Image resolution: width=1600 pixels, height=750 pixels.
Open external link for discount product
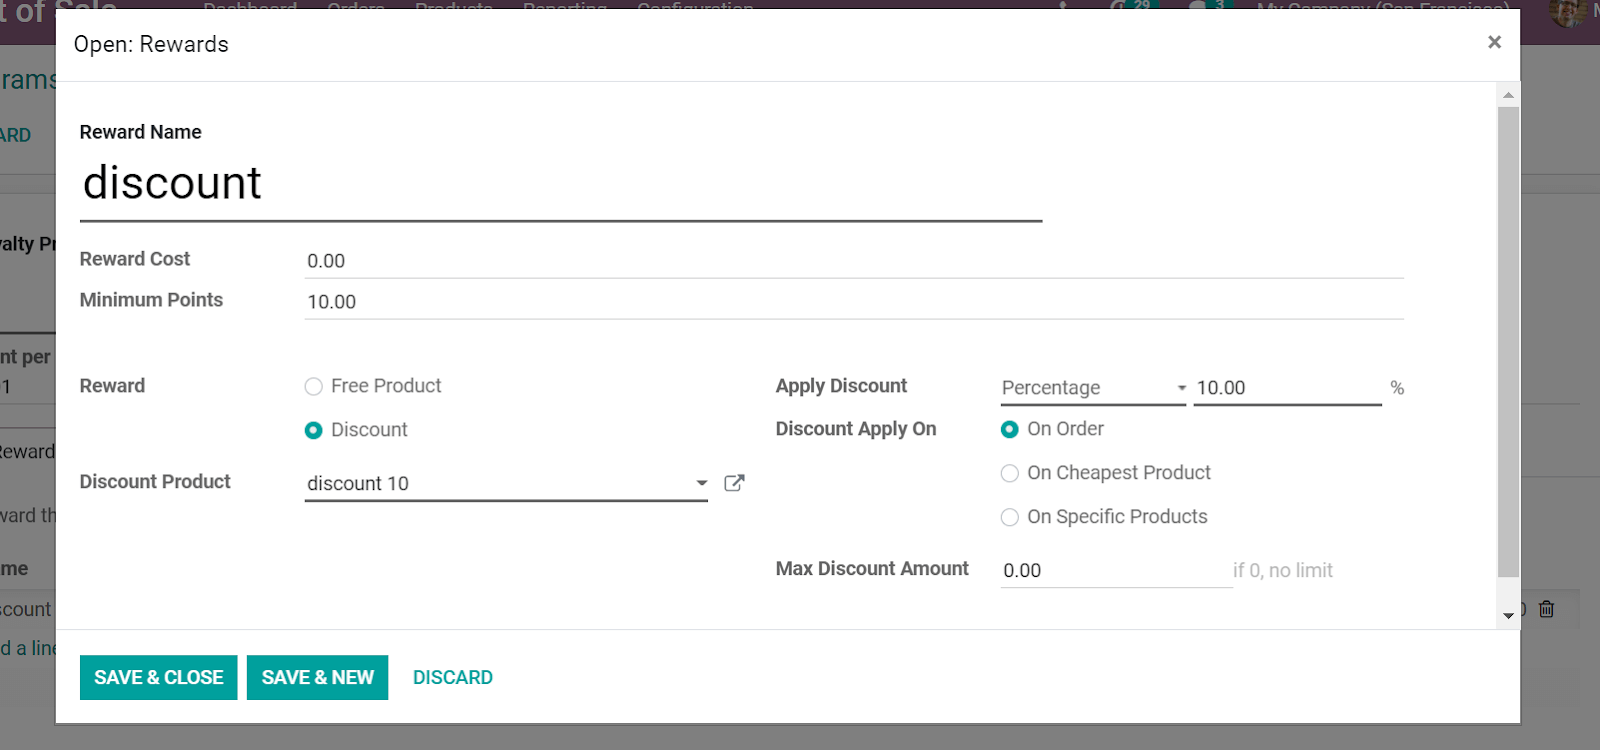734,483
